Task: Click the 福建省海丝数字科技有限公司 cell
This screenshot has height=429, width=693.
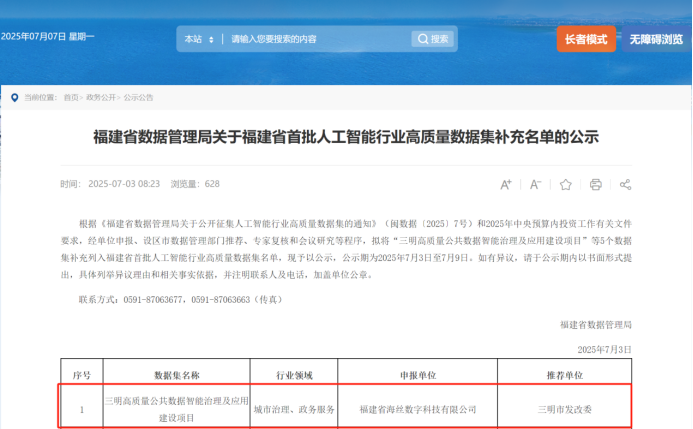Action: tap(417, 408)
